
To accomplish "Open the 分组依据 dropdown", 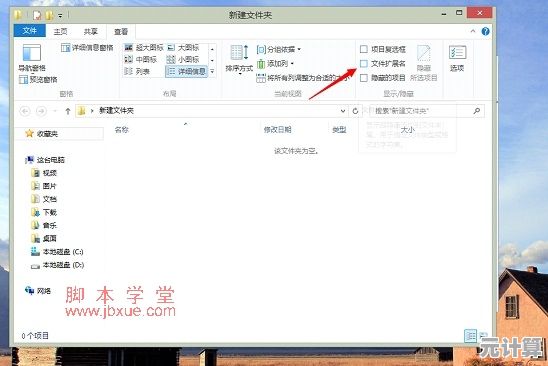I will [279, 50].
